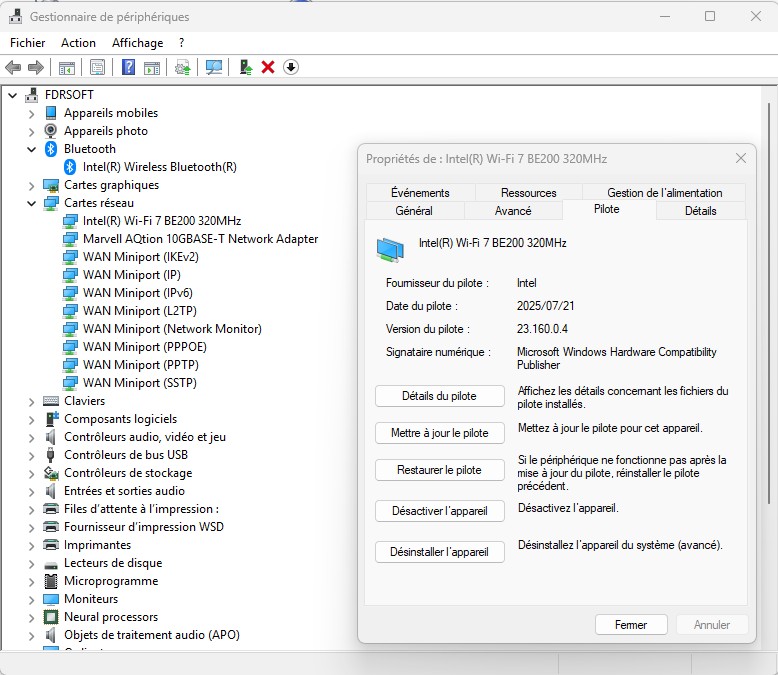Click the enable device icon with green arrow
Viewport: 778px width, 675px height.
pos(245,67)
